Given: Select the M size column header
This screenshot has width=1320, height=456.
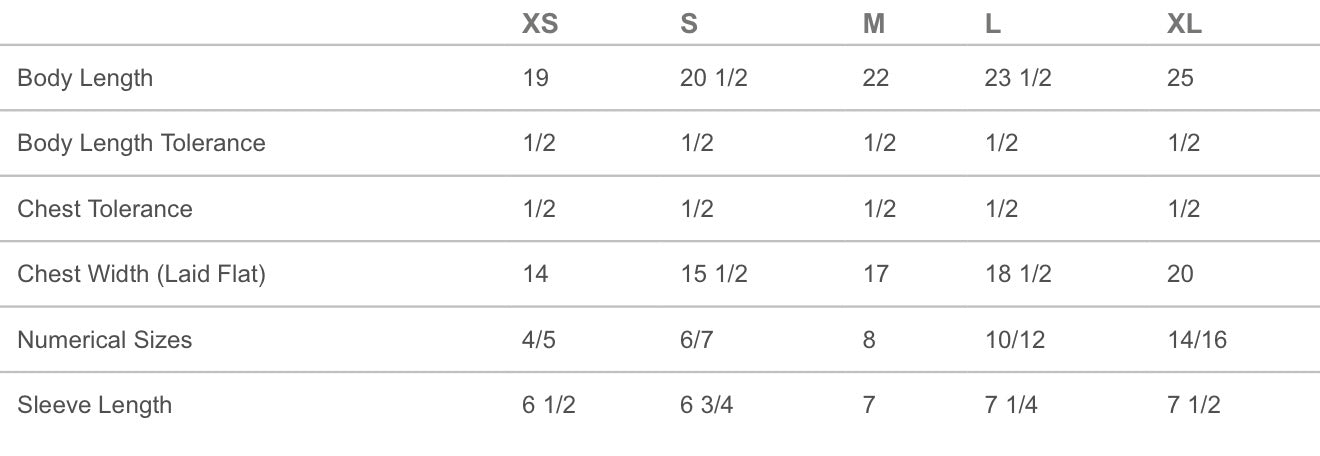Looking at the screenshot, I should click(x=874, y=24).
